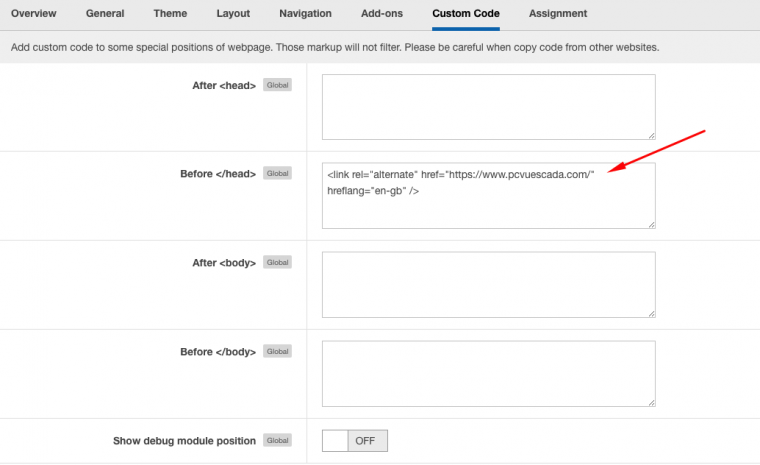Click the Global badge beside Show debug module

[x=277, y=441]
